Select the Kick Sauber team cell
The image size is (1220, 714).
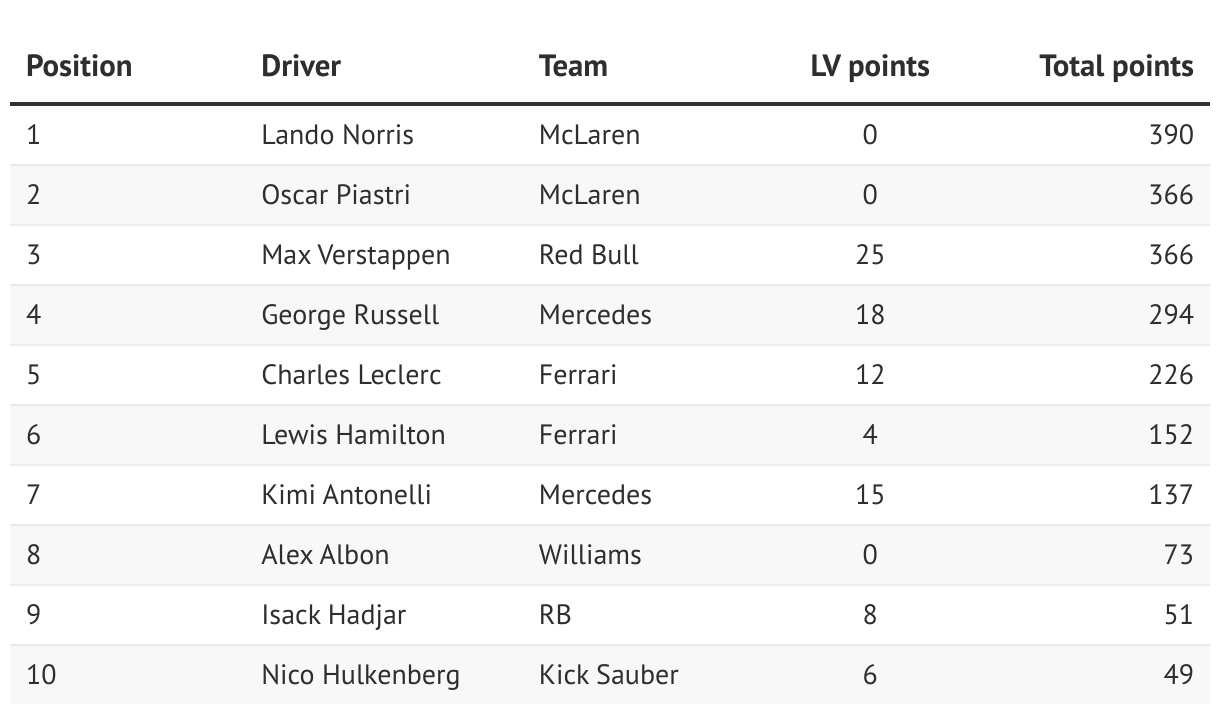point(608,675)
